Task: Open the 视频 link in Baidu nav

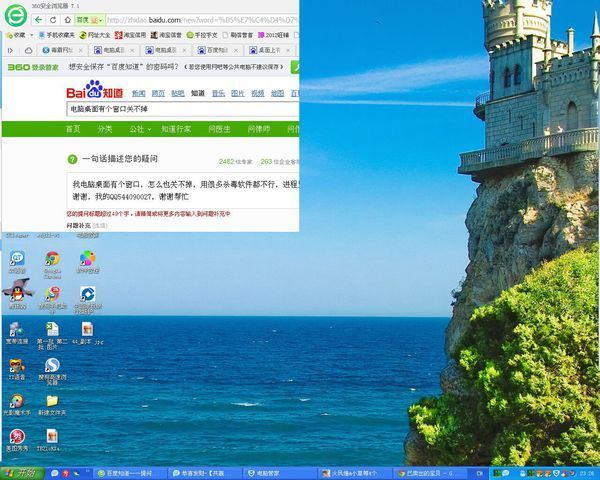Action: (258, 93)
